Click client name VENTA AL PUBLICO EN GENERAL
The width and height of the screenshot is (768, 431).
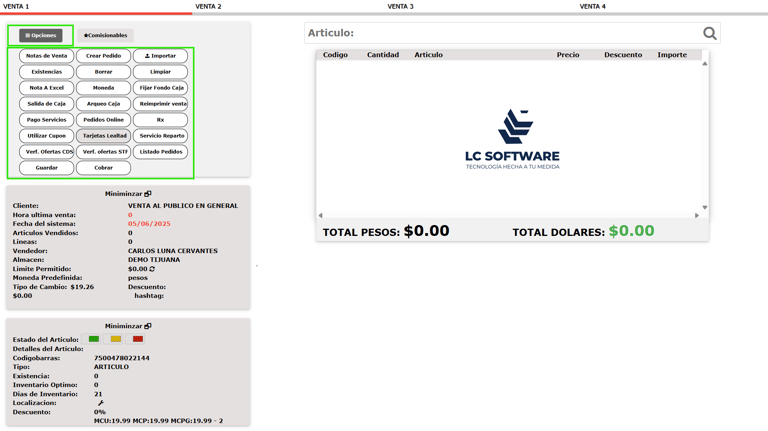click(x=183, y=206)
